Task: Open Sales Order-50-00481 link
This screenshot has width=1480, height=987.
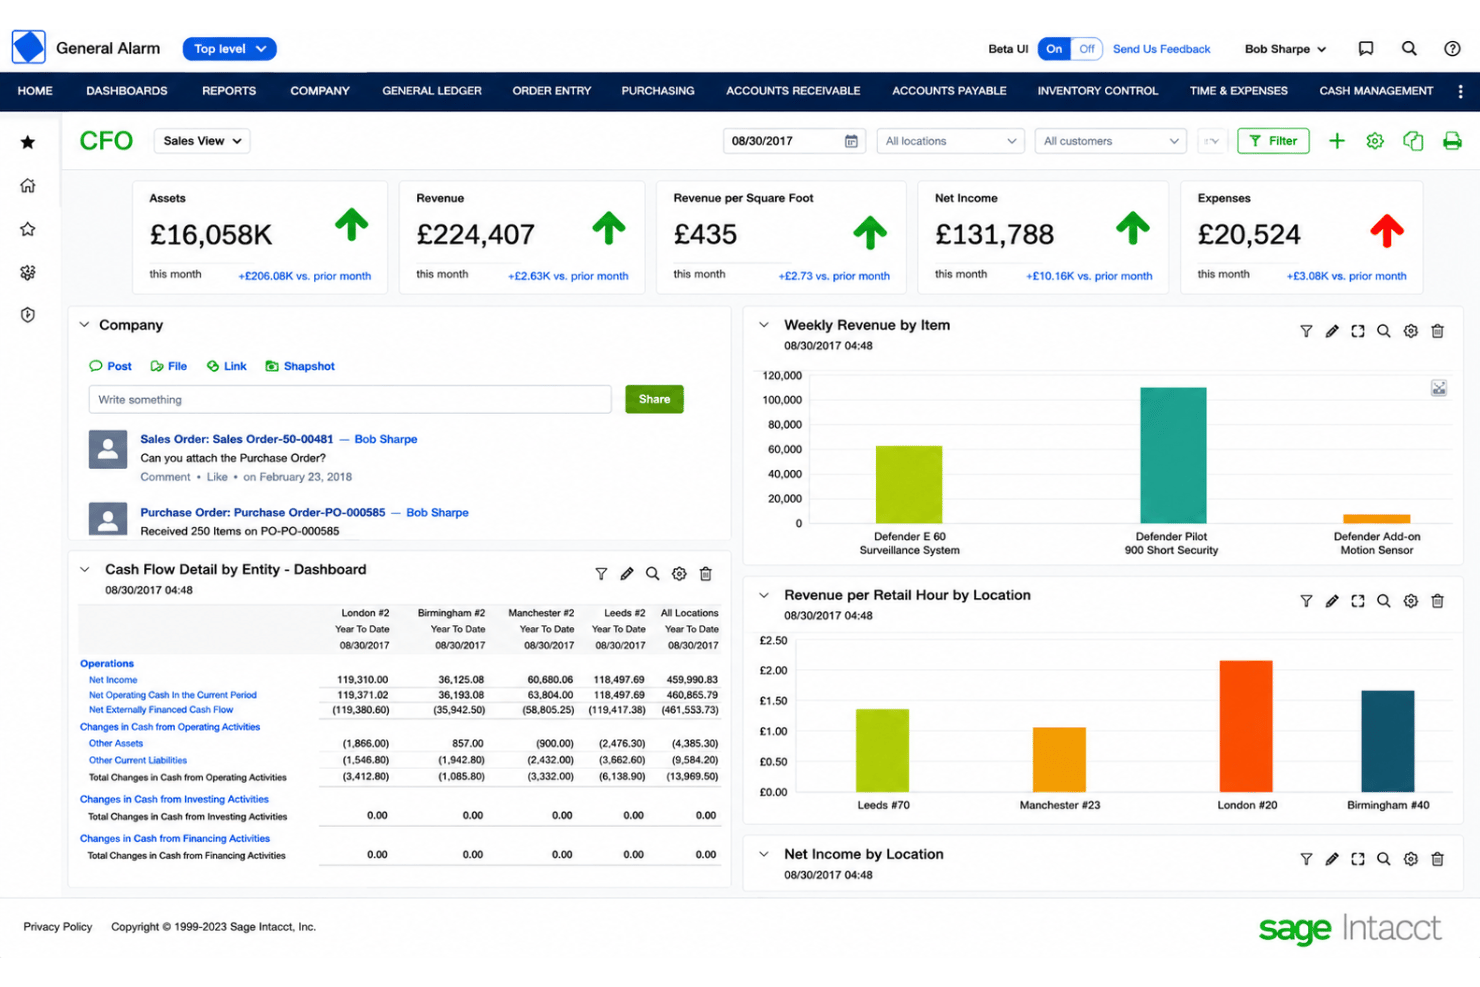Action: tap(237, 439)
